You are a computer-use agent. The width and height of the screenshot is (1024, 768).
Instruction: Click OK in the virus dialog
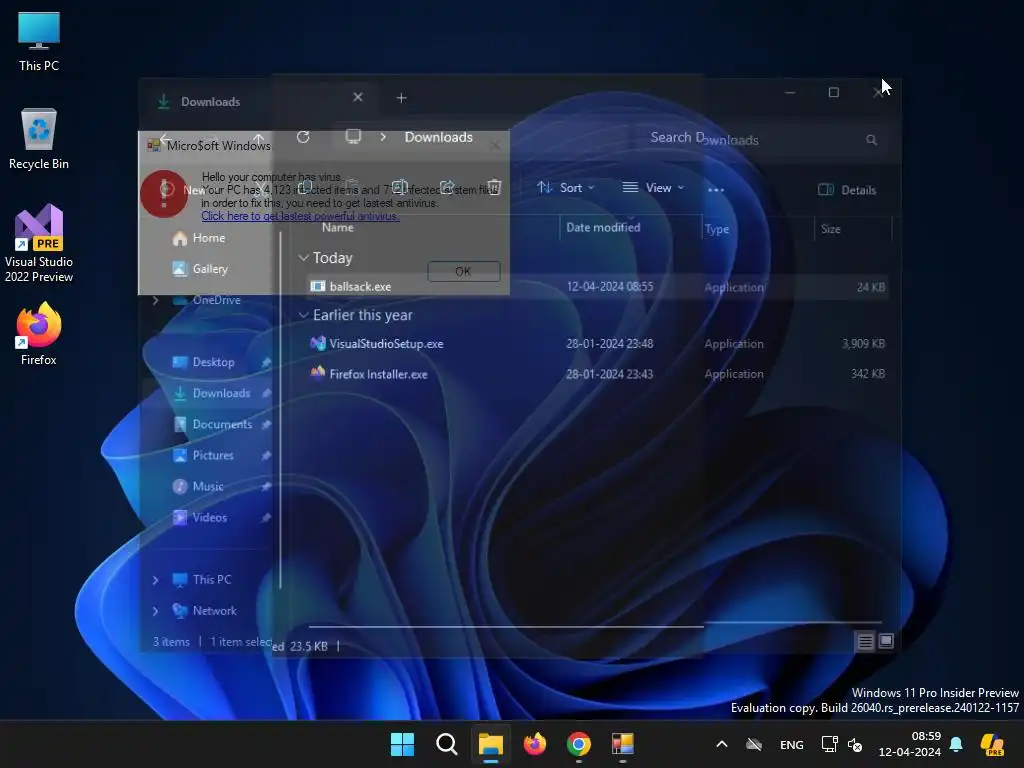pos(464,271)
